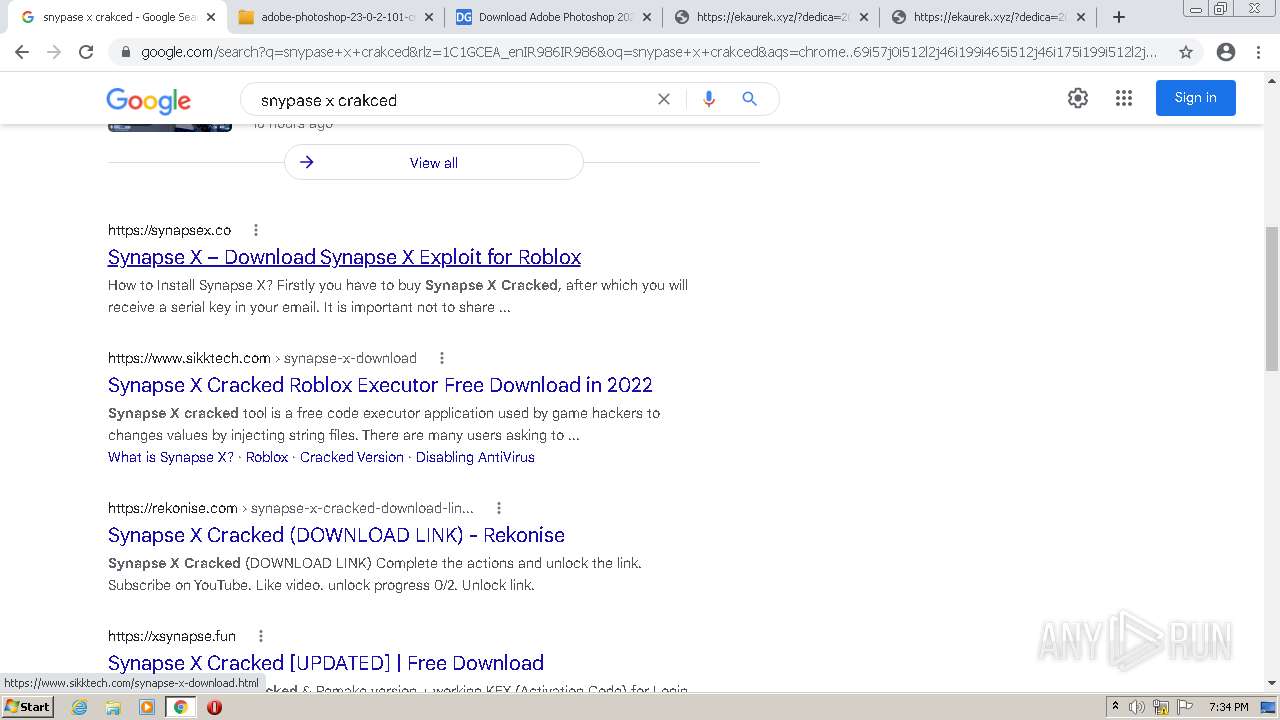This screenshot has height=720, width=1280.
Task: Close the Download Adobe Photoshop tab
Action: [646, 17]
